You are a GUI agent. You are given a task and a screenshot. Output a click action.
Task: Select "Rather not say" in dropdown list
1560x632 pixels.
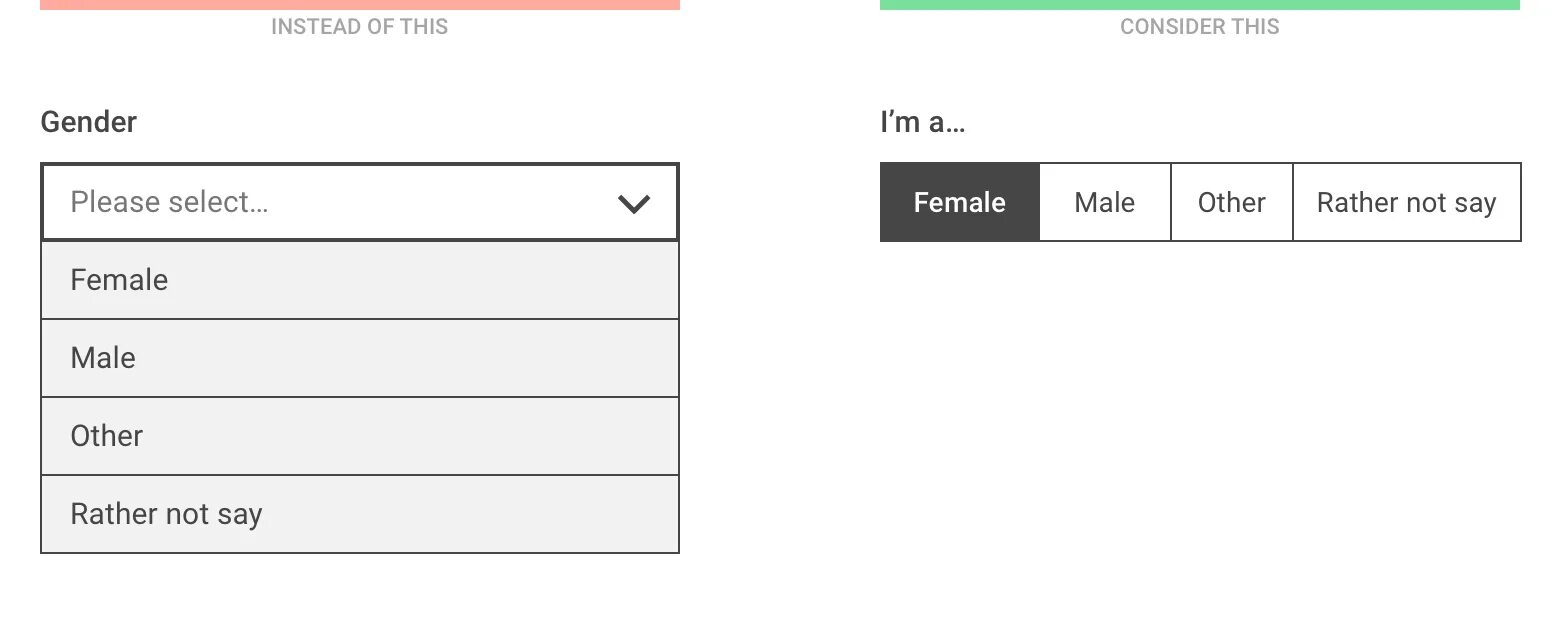coord(359,514)
